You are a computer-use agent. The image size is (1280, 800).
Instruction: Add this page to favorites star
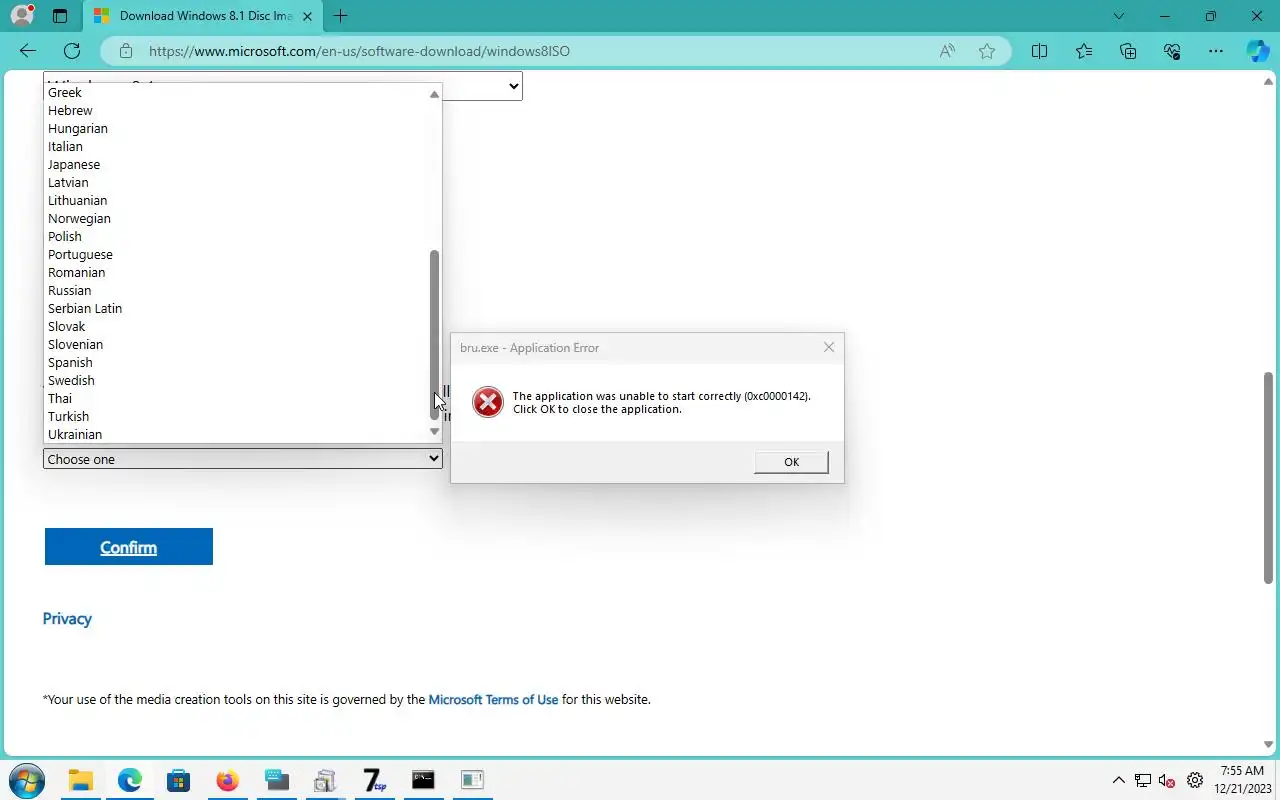tap(987, 51)
